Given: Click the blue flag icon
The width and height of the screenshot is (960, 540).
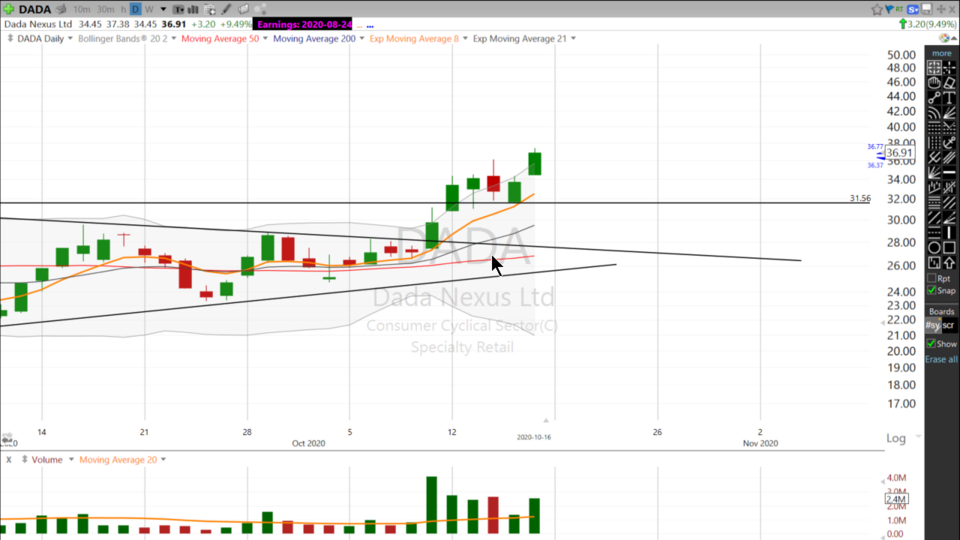Looking at the screenshot, I should (x=889, y=9).
